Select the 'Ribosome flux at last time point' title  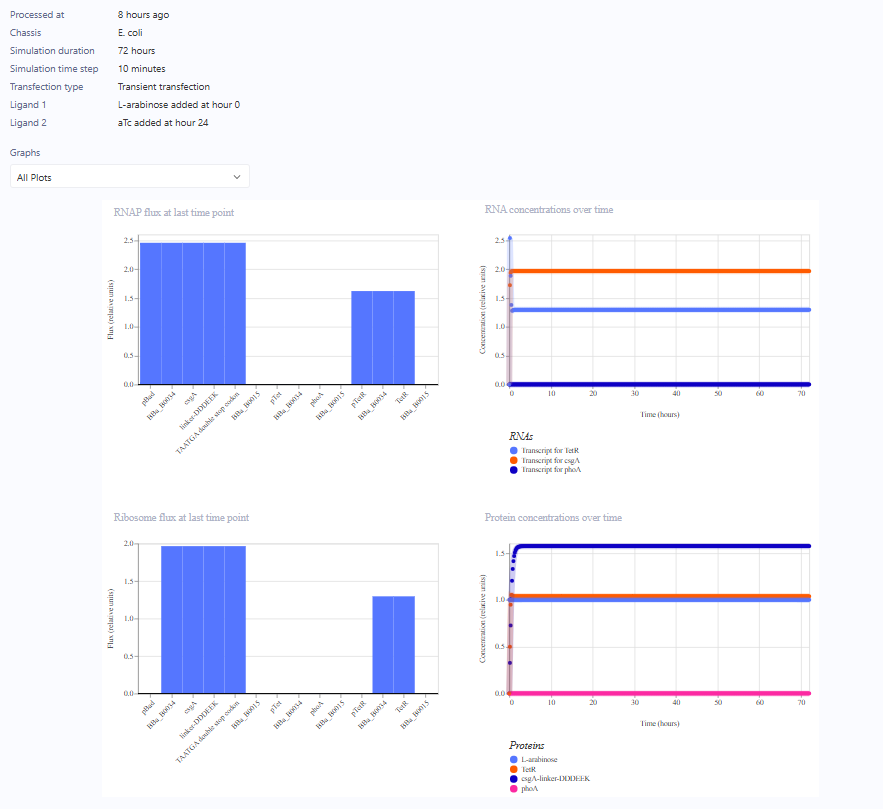(x=181, y=517)
